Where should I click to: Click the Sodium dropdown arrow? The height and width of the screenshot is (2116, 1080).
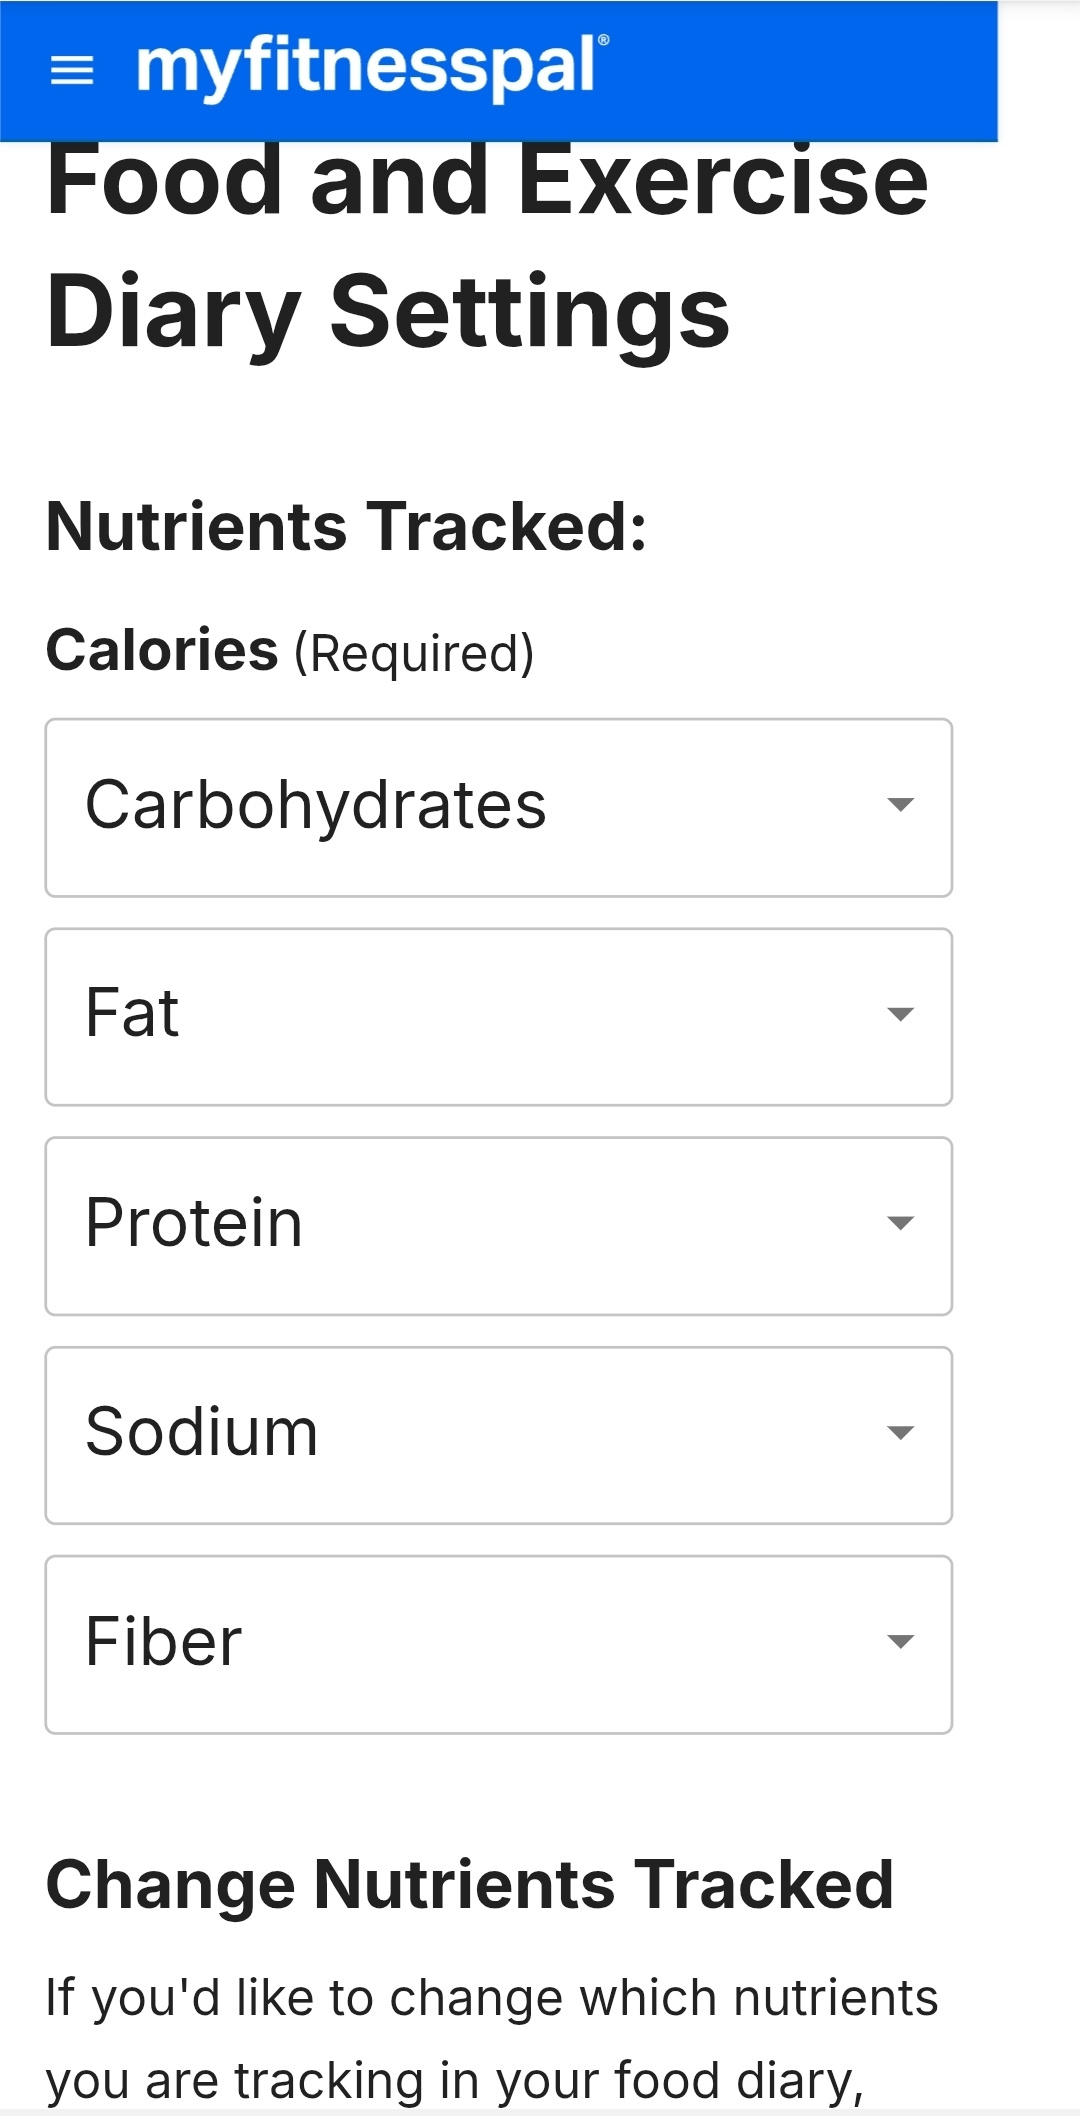(901, 1432)
